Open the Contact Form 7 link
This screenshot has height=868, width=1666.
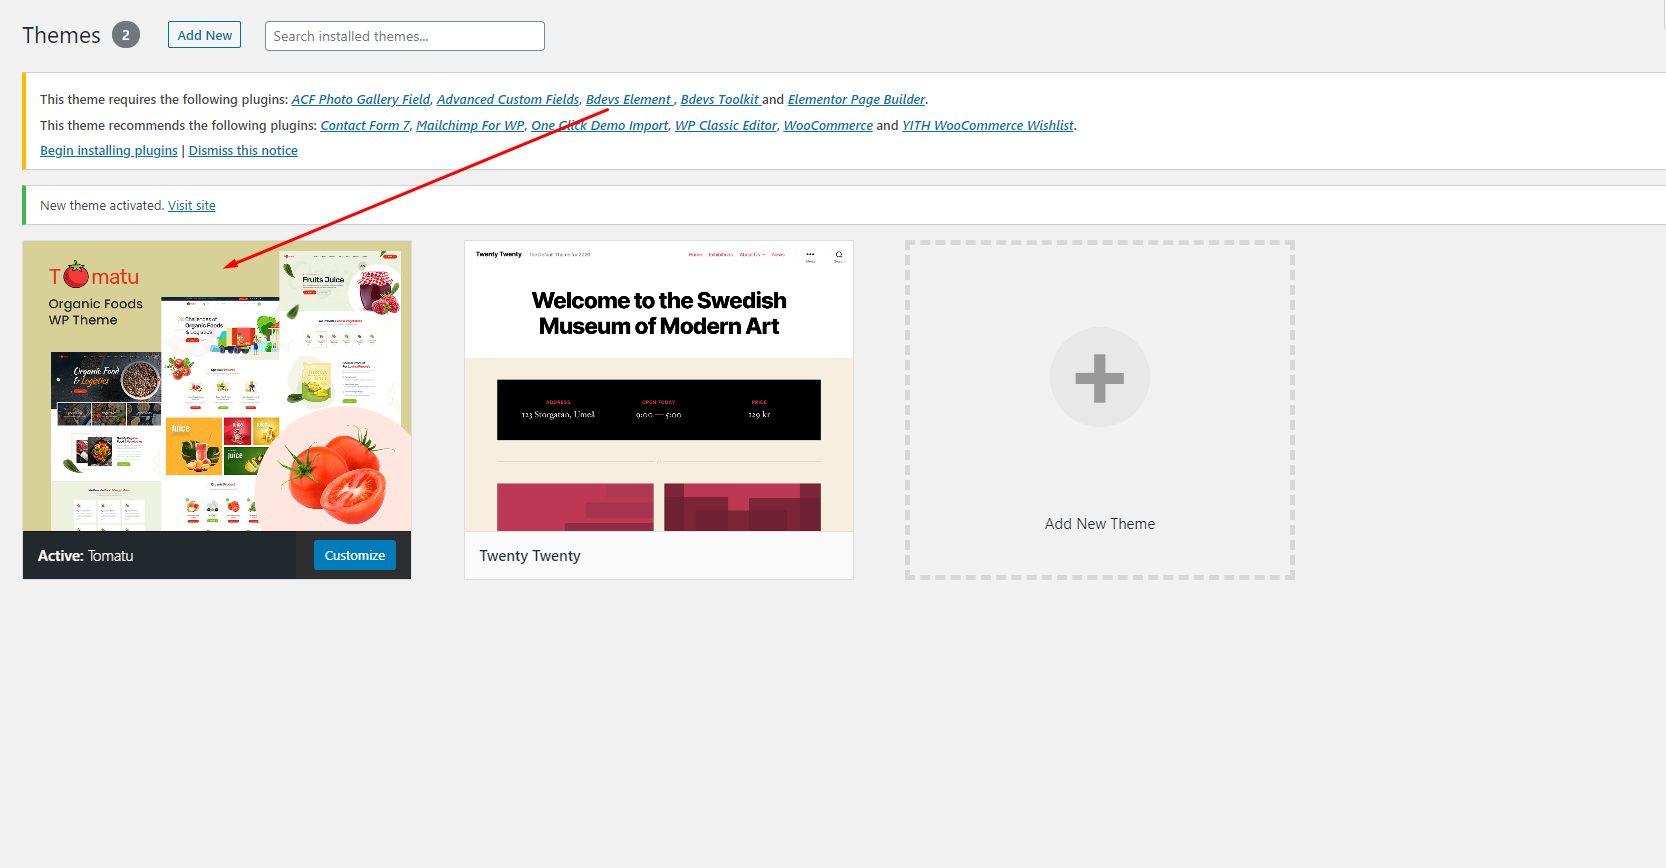[x=365, y=125]
